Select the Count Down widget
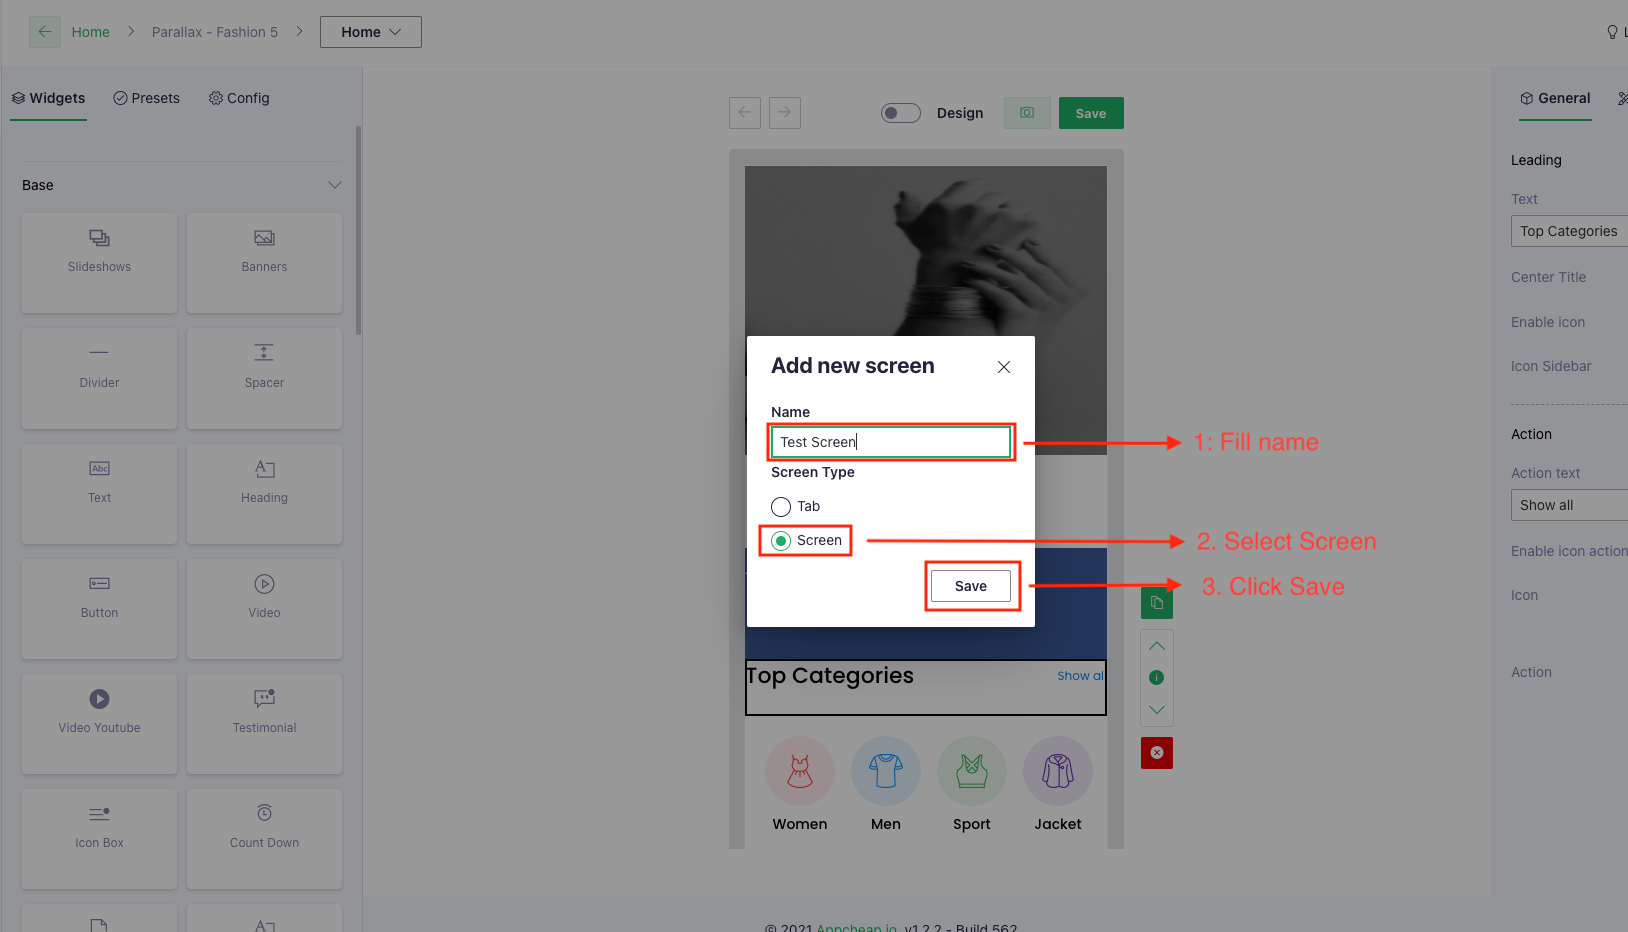 tap(263, 839)
